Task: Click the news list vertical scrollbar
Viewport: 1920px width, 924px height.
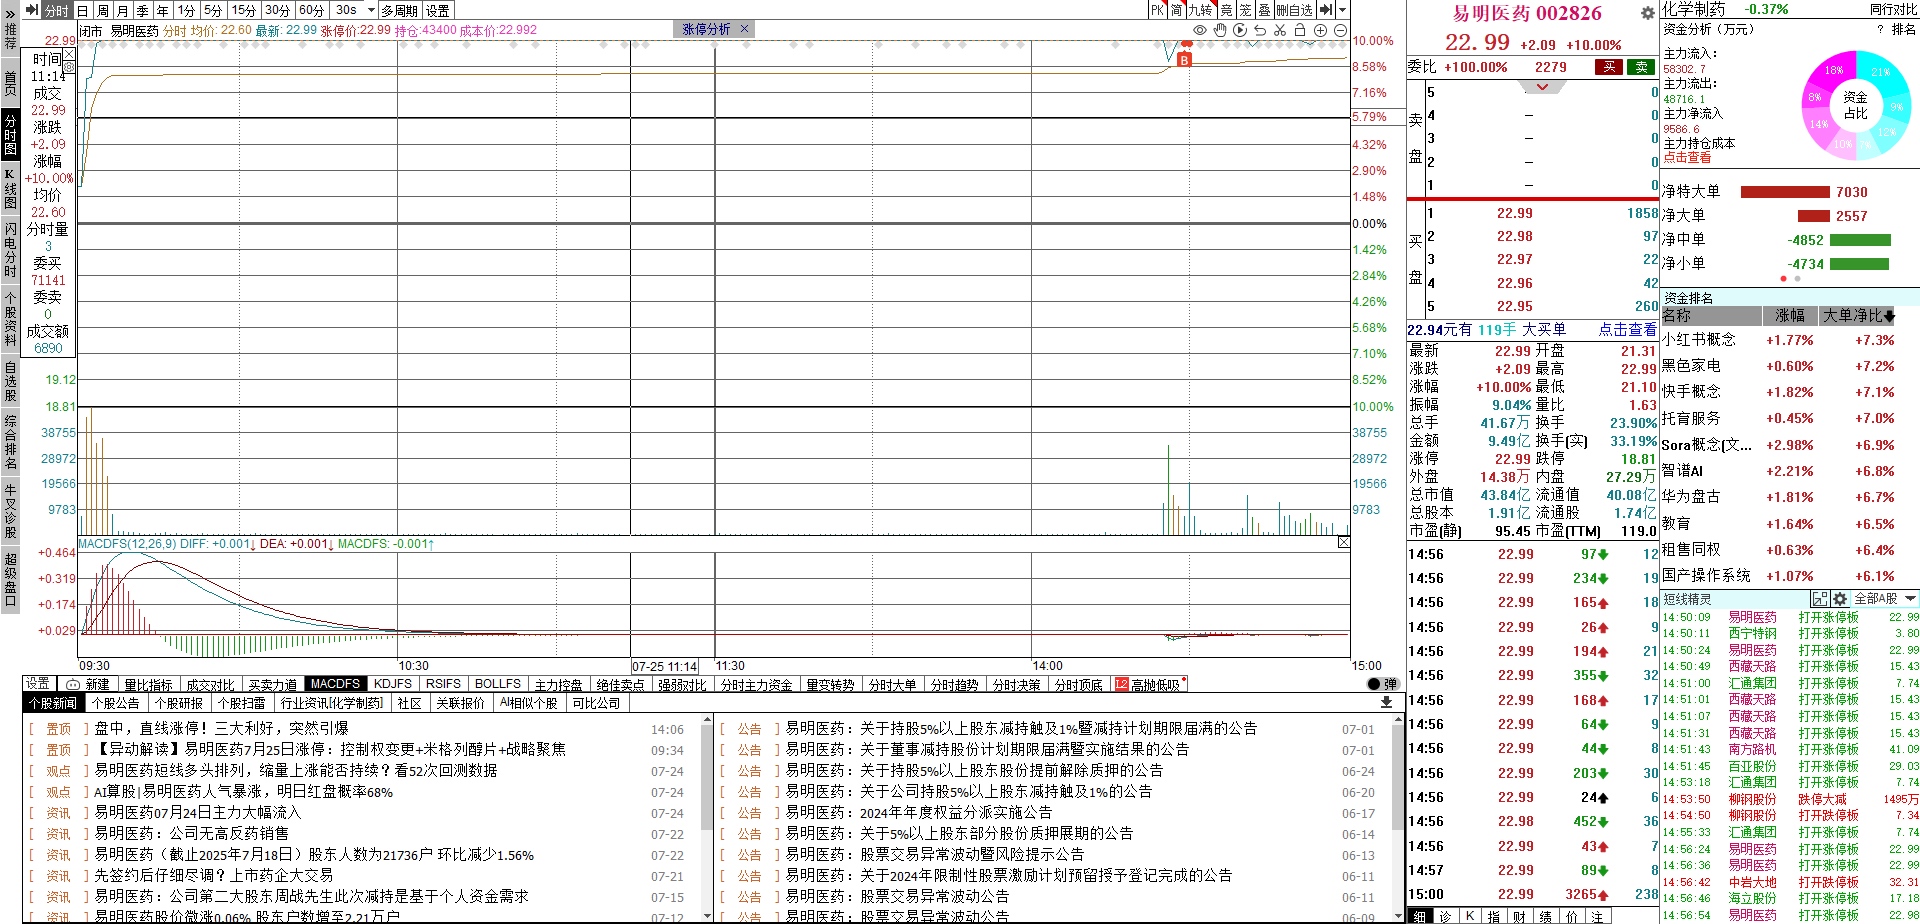Action: click(707, 817)
